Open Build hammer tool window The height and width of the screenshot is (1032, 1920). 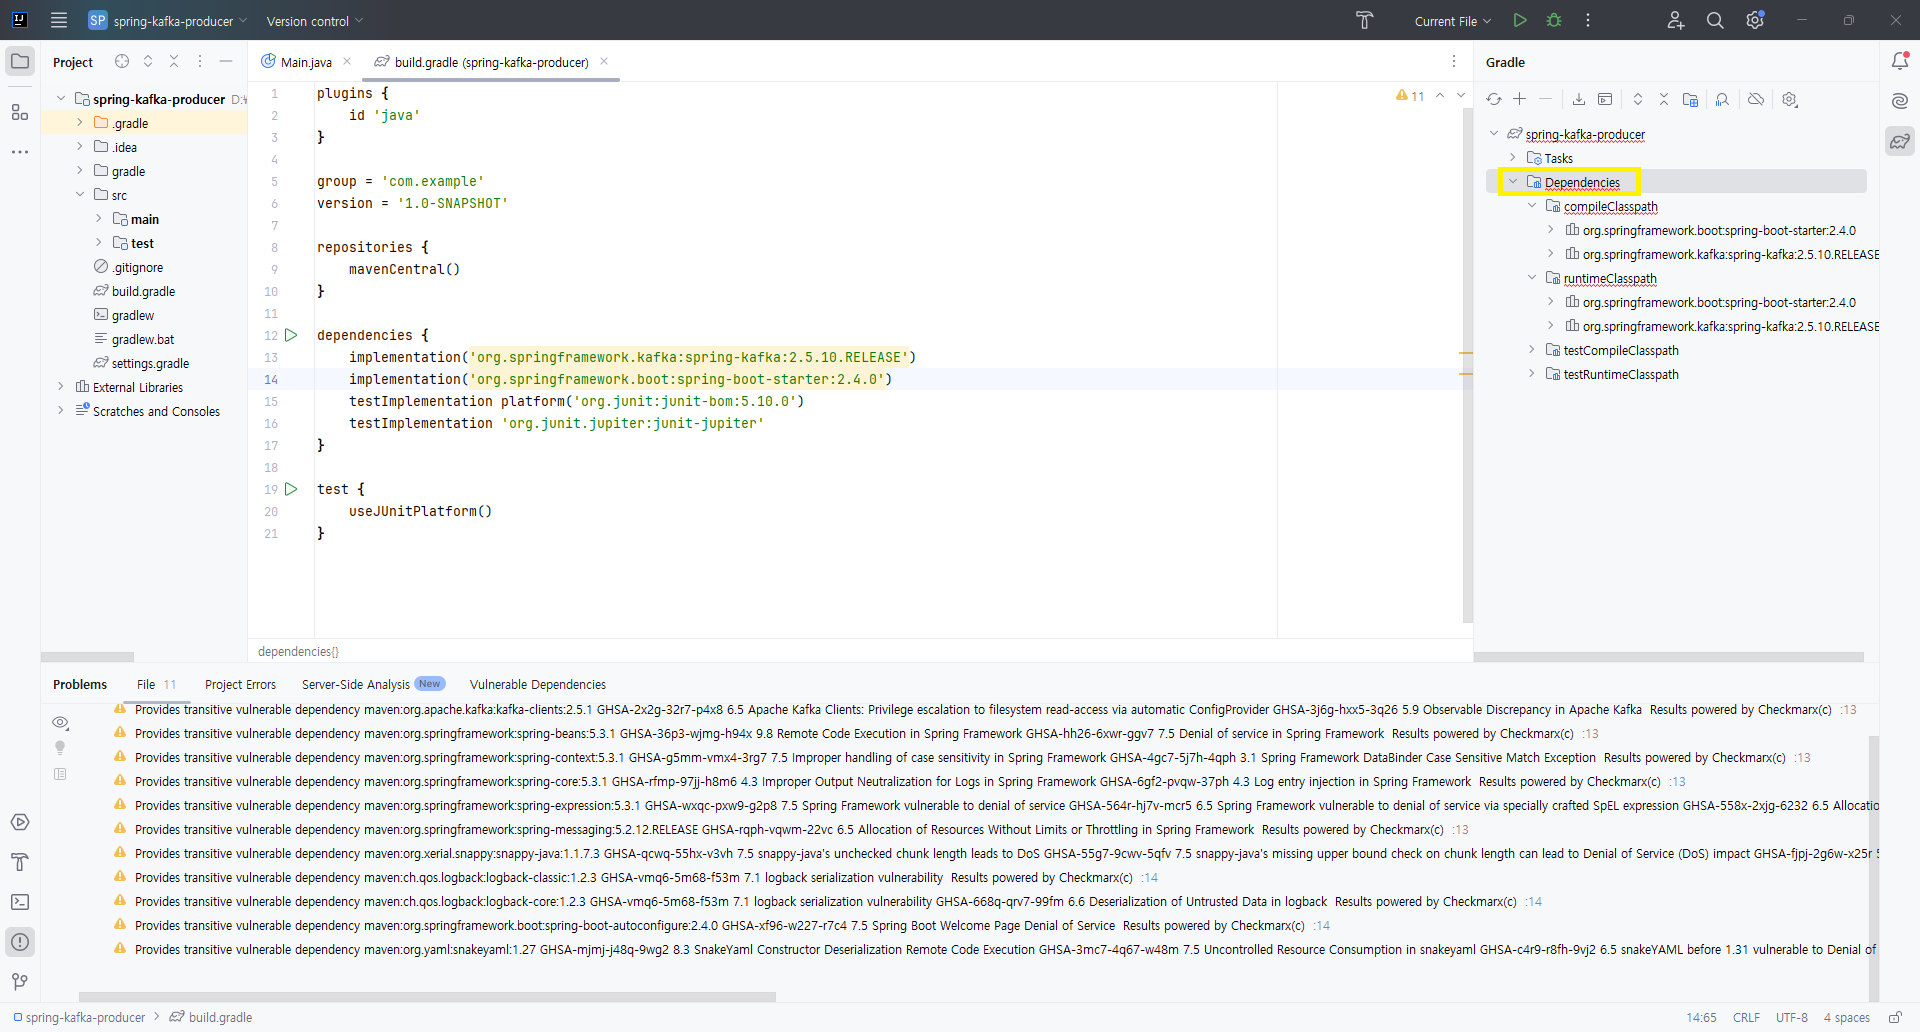click(20, 862)
